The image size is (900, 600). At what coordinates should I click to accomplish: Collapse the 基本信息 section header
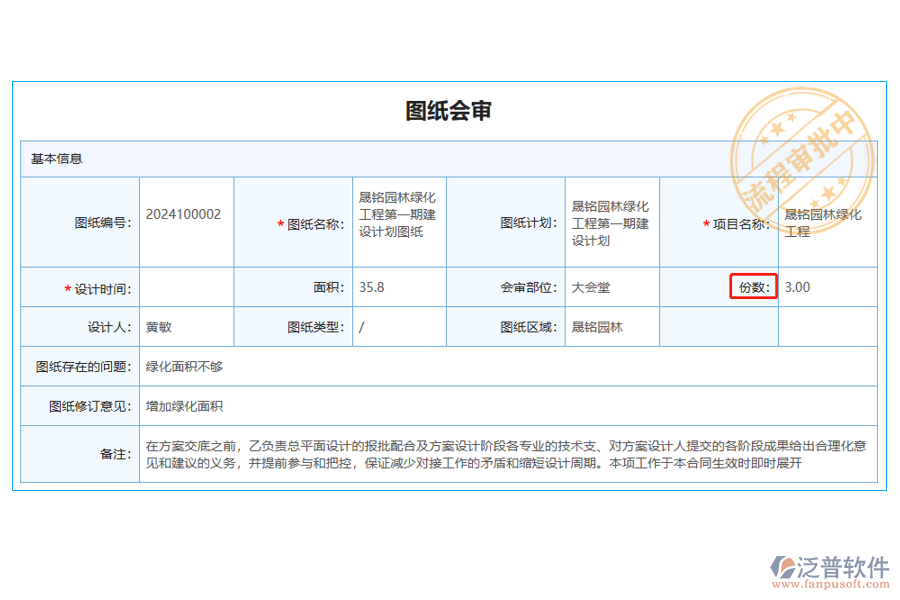pos(55,158)
